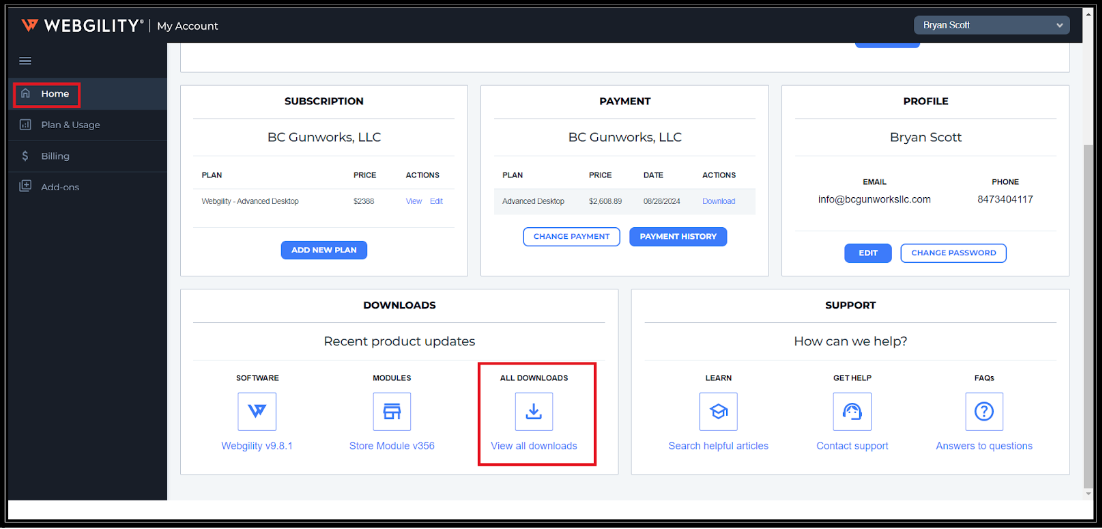The width and height of the screenshot is (1102, 529).
Task: Click the Webgility software download icon
Action: click(x=257, y=411)
